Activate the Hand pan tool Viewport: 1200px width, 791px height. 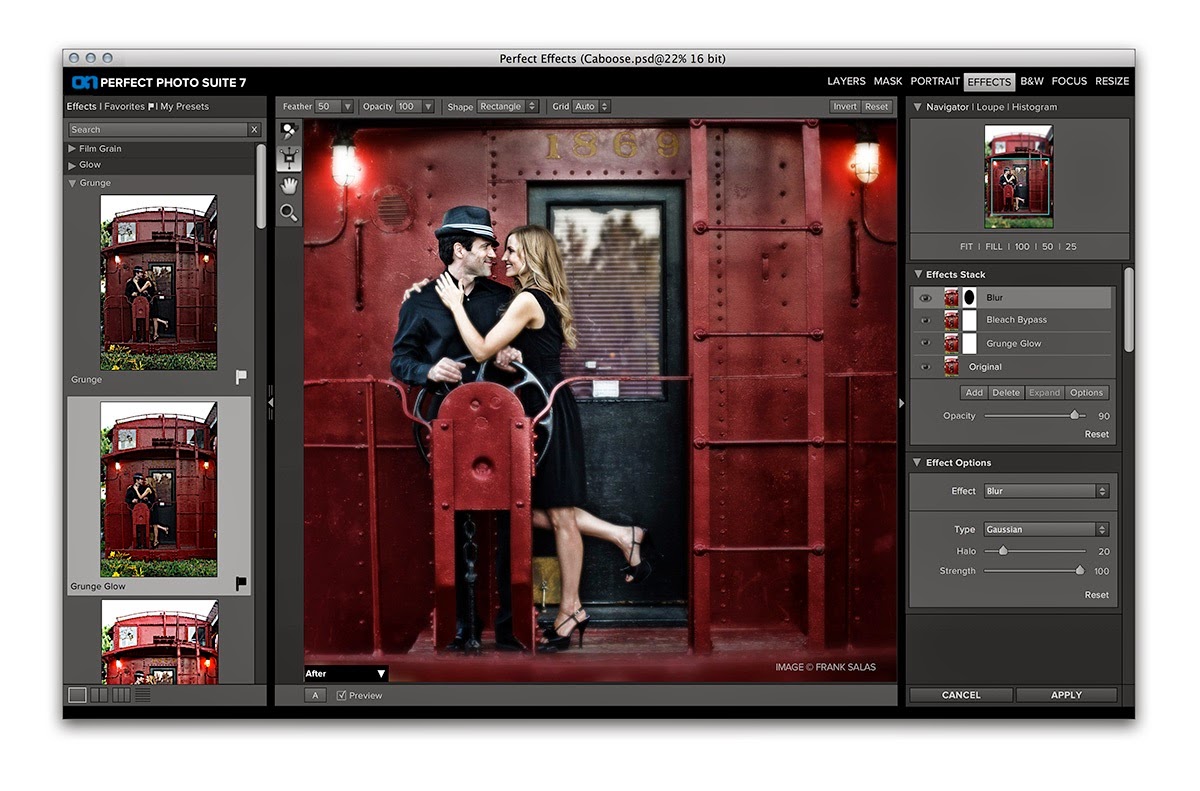[x=289, y=184]
